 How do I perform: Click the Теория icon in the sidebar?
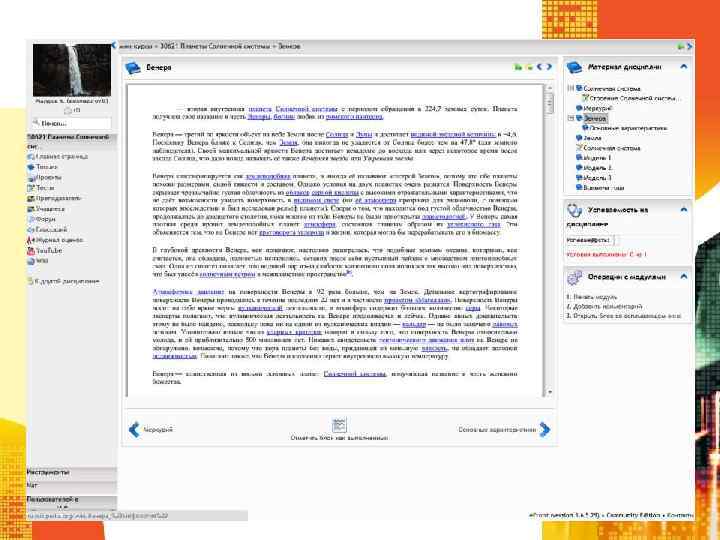[x=31, y=167]
